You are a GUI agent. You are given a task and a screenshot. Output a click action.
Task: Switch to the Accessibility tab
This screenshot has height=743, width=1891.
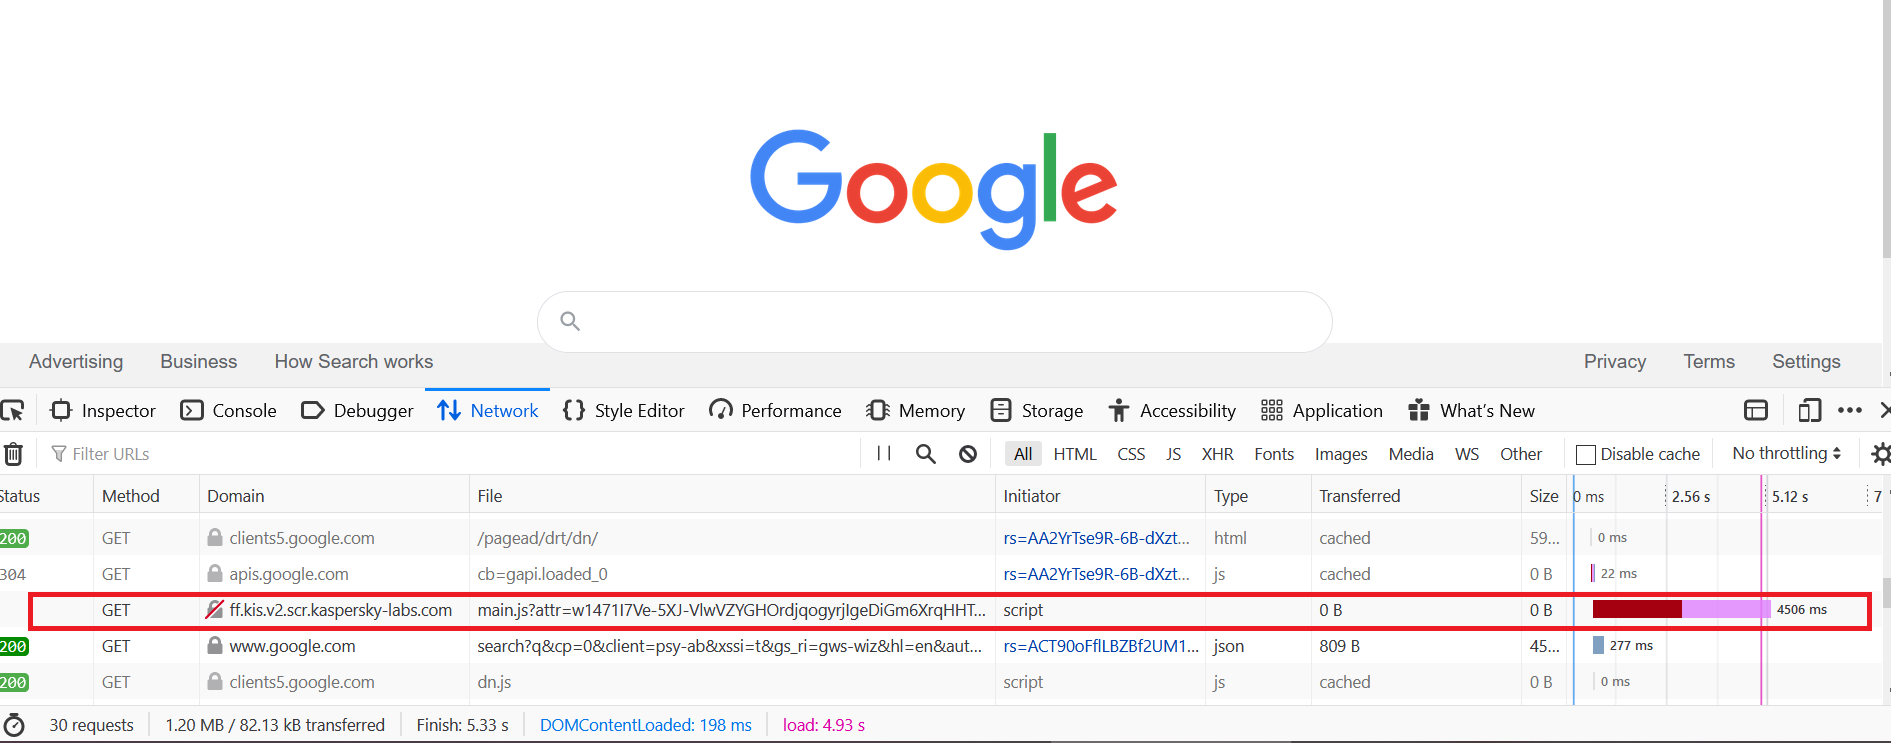1172,410
